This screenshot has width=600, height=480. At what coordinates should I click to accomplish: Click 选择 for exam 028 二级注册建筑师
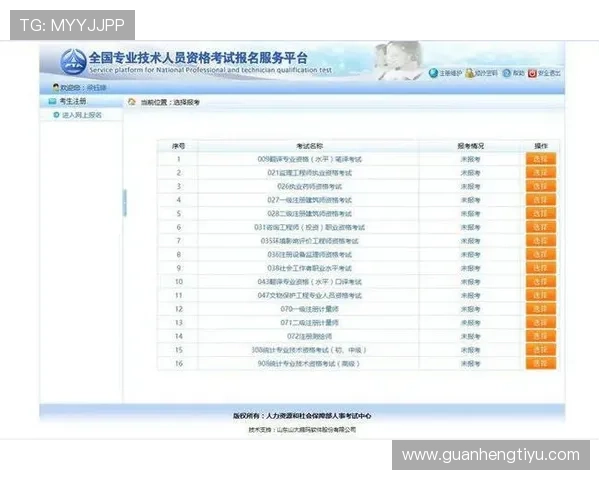click(x=540, y=213)
